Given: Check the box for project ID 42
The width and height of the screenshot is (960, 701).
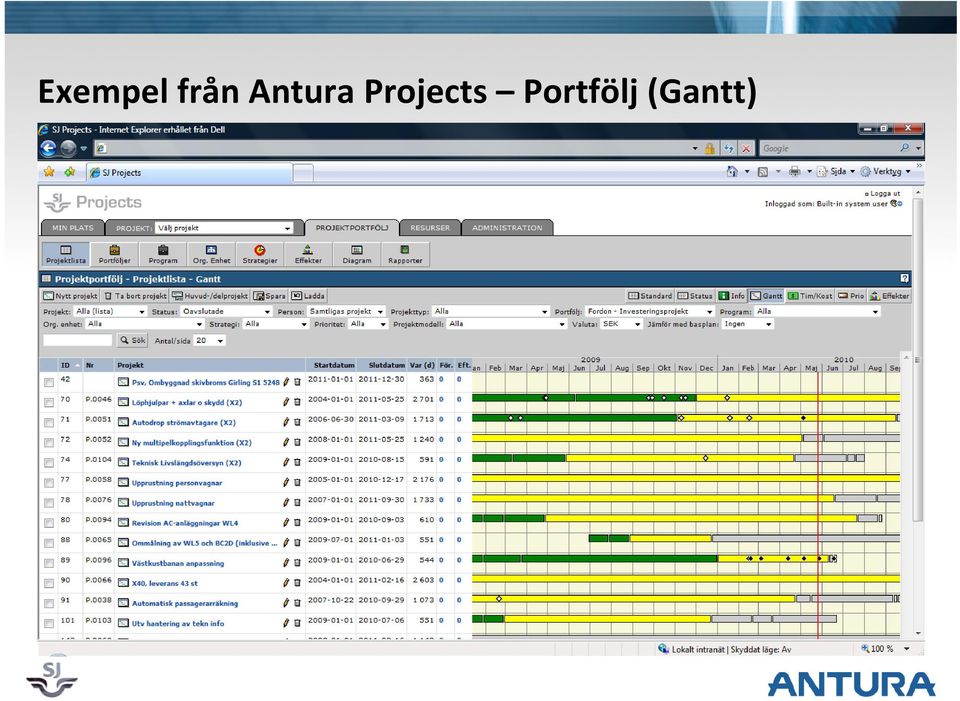Looking at the screenshot, I should pos(49,383).
